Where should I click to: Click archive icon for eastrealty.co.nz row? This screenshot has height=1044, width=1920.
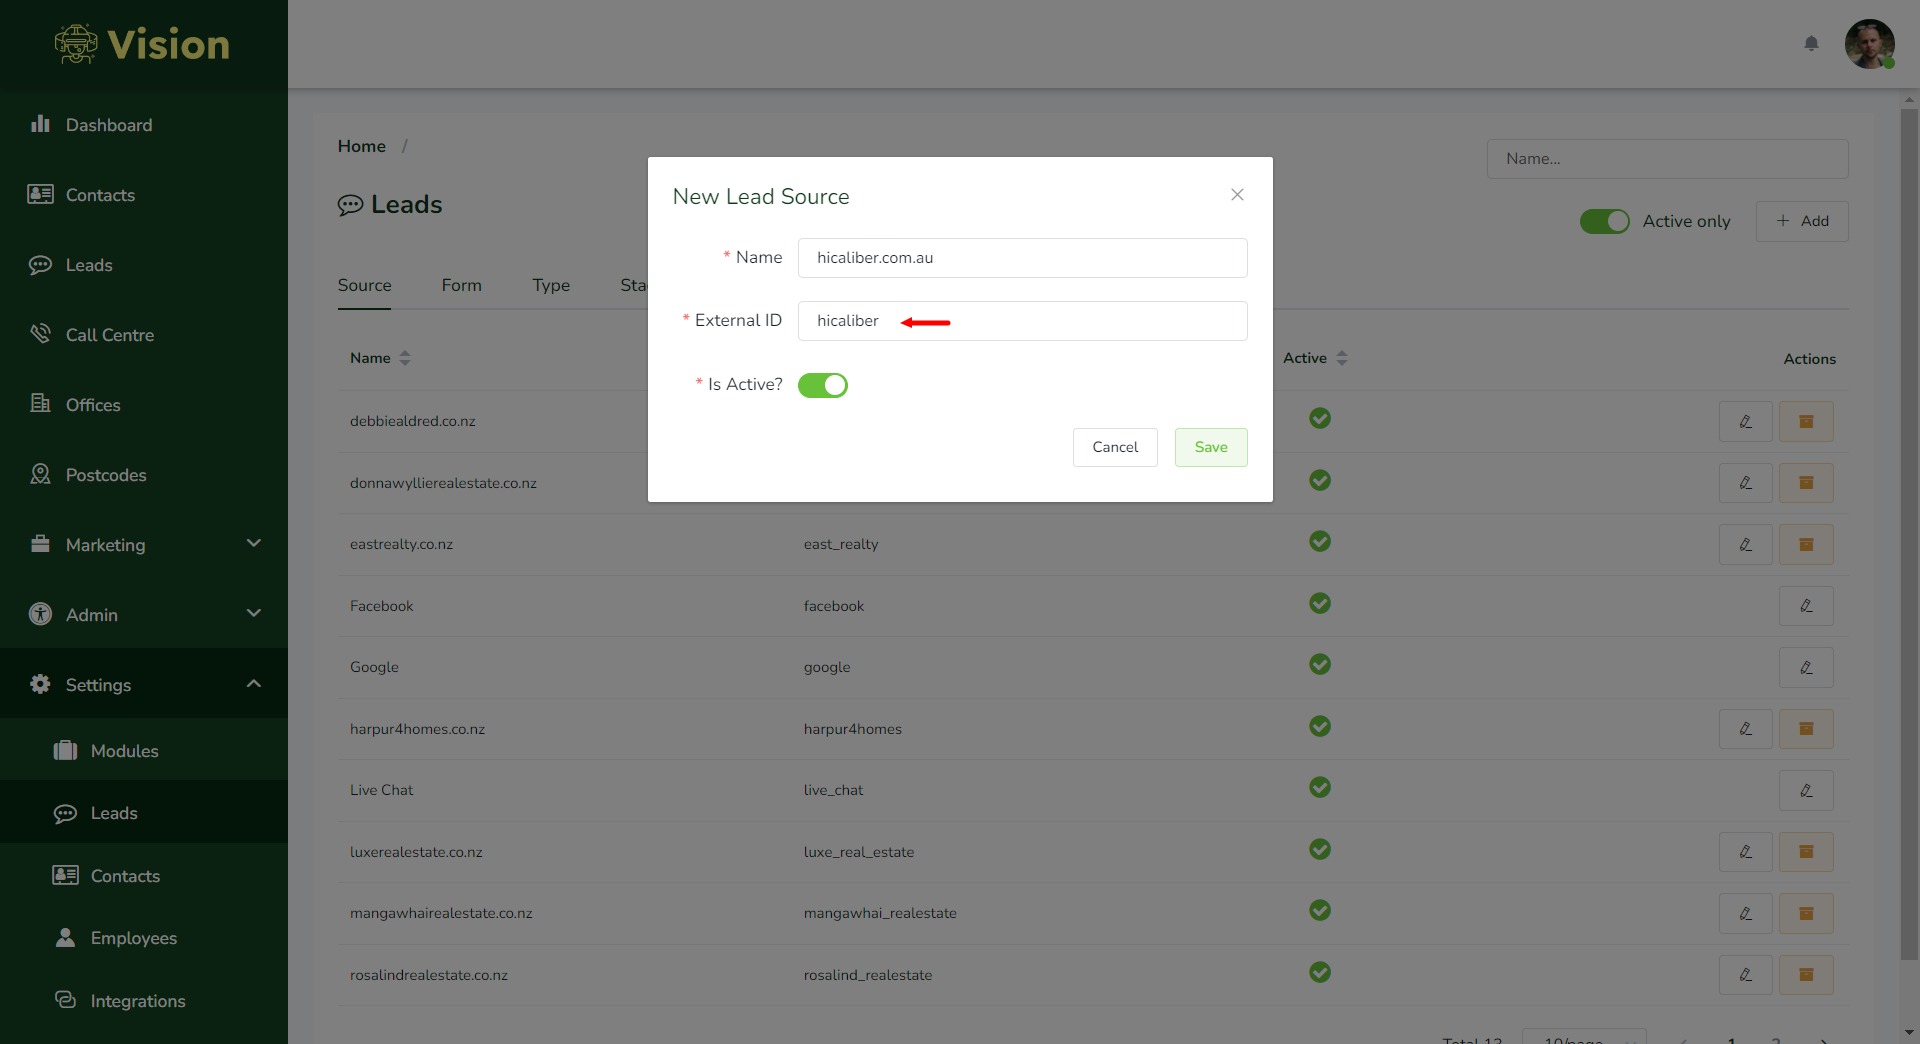pyautogui.click(x=1806, y=545)
